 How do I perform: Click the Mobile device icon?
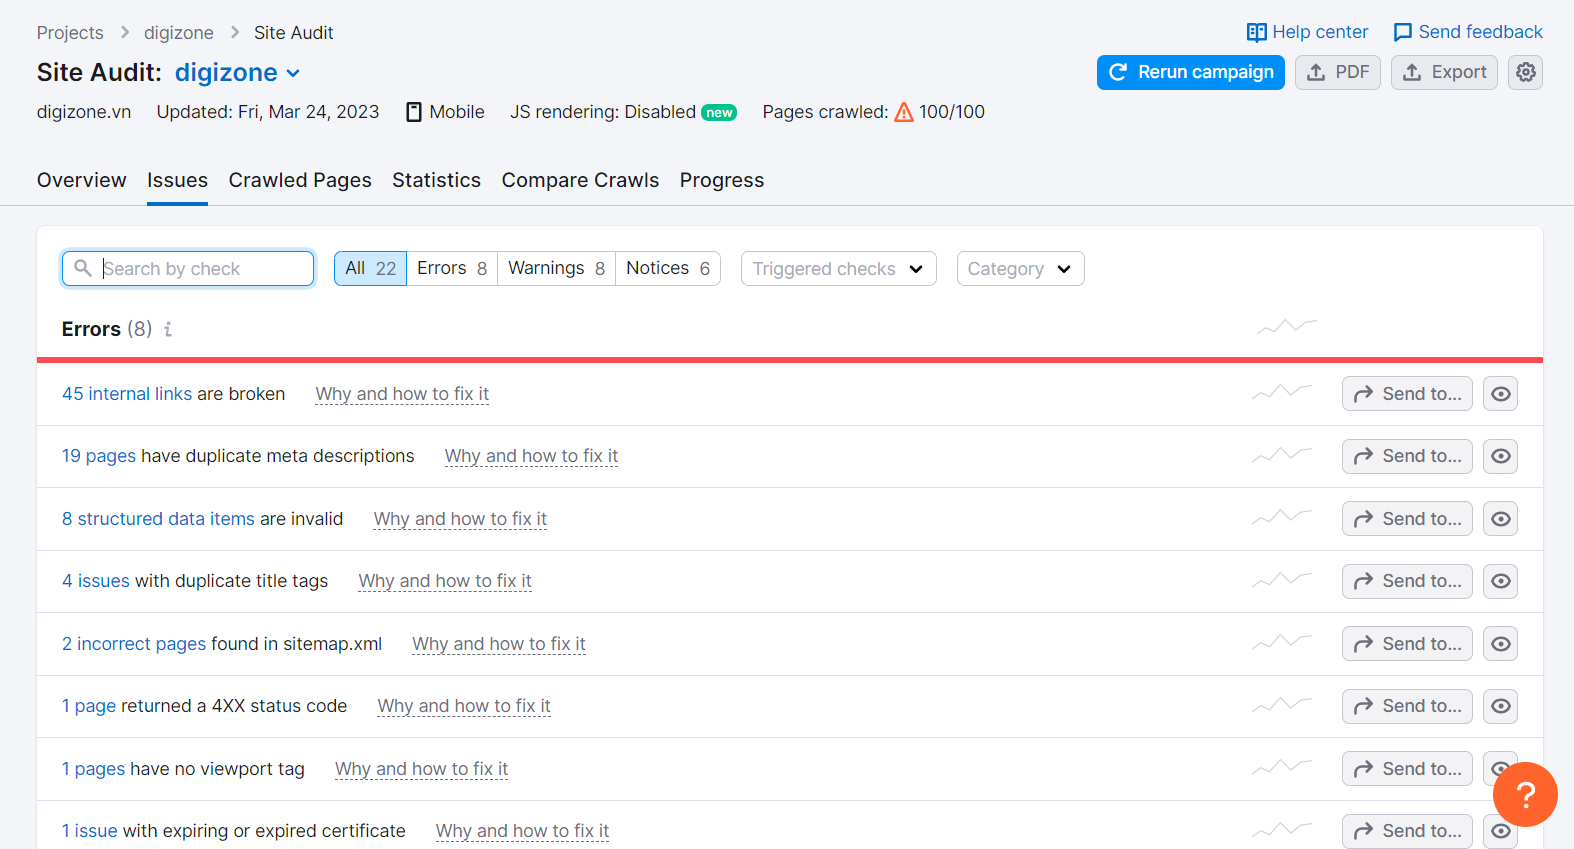pyautogui.click(x=414, y=112)
